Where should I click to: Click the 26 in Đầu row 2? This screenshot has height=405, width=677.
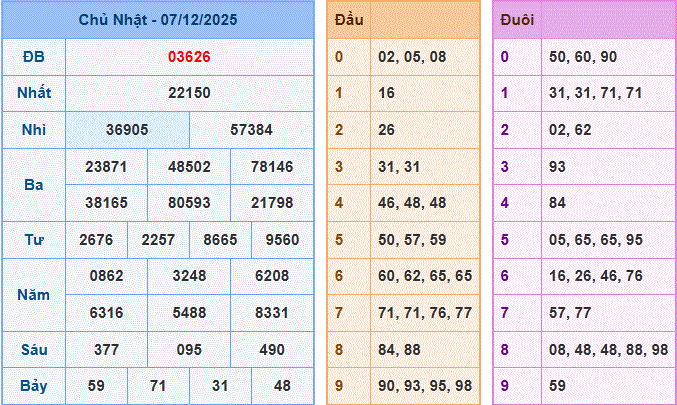click(x=386, y=130)
